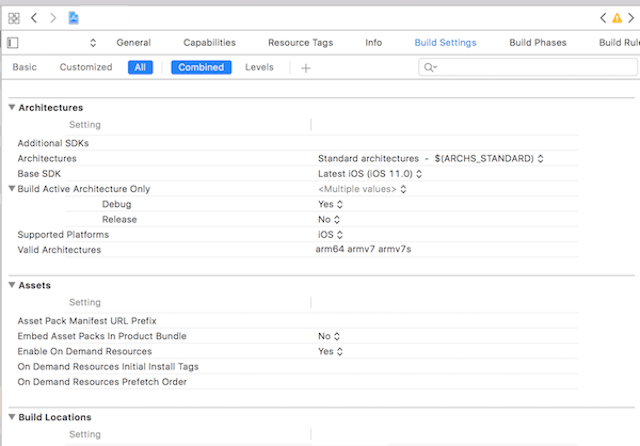The image size is (640, 446).
Task: Collapse the Build Active Architecture Only row
Action: point(12,189)
